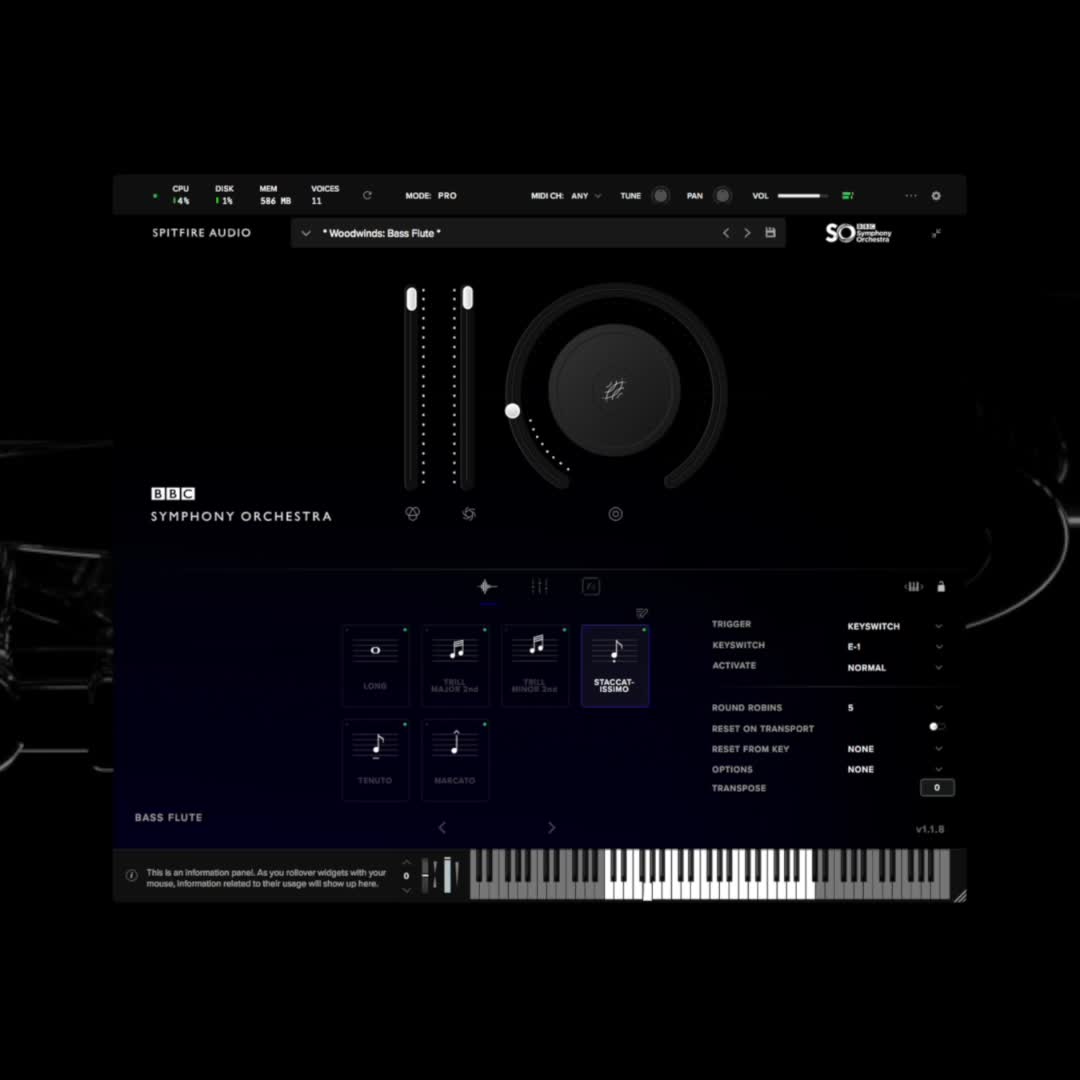Select the Tenuto articulation tile

pos(375,760)
